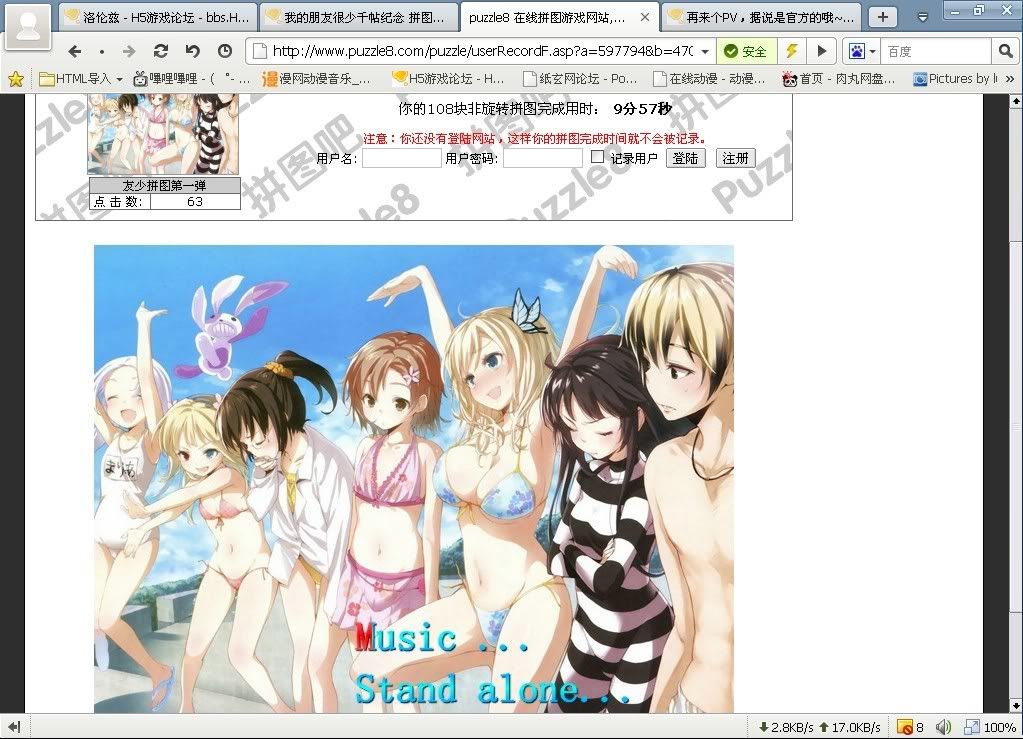Click the play arrow icon beside the address bar
Viewport: 1023px width, 739px height.
click(822, 51)
